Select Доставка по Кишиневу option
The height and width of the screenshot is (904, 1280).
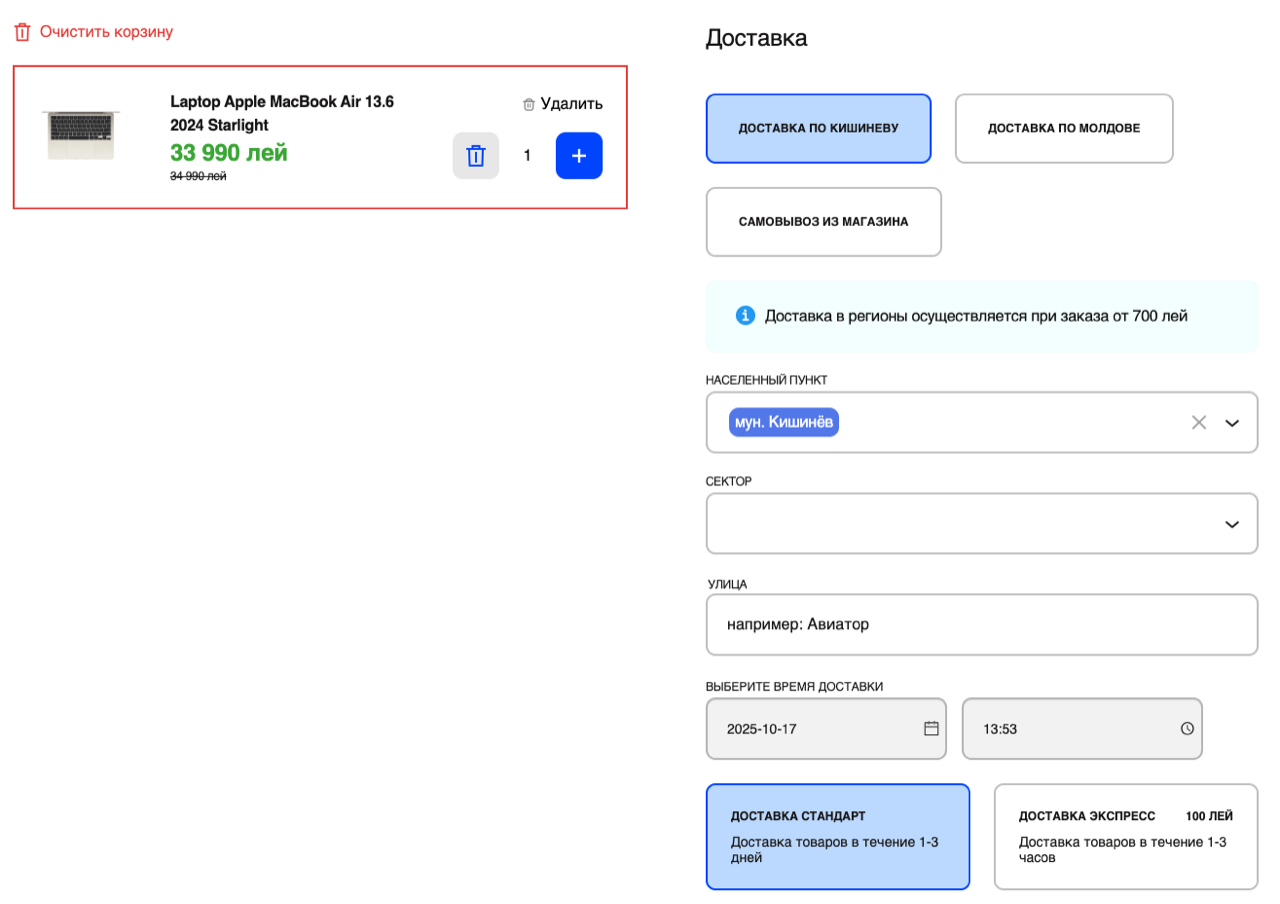point(819,128)
